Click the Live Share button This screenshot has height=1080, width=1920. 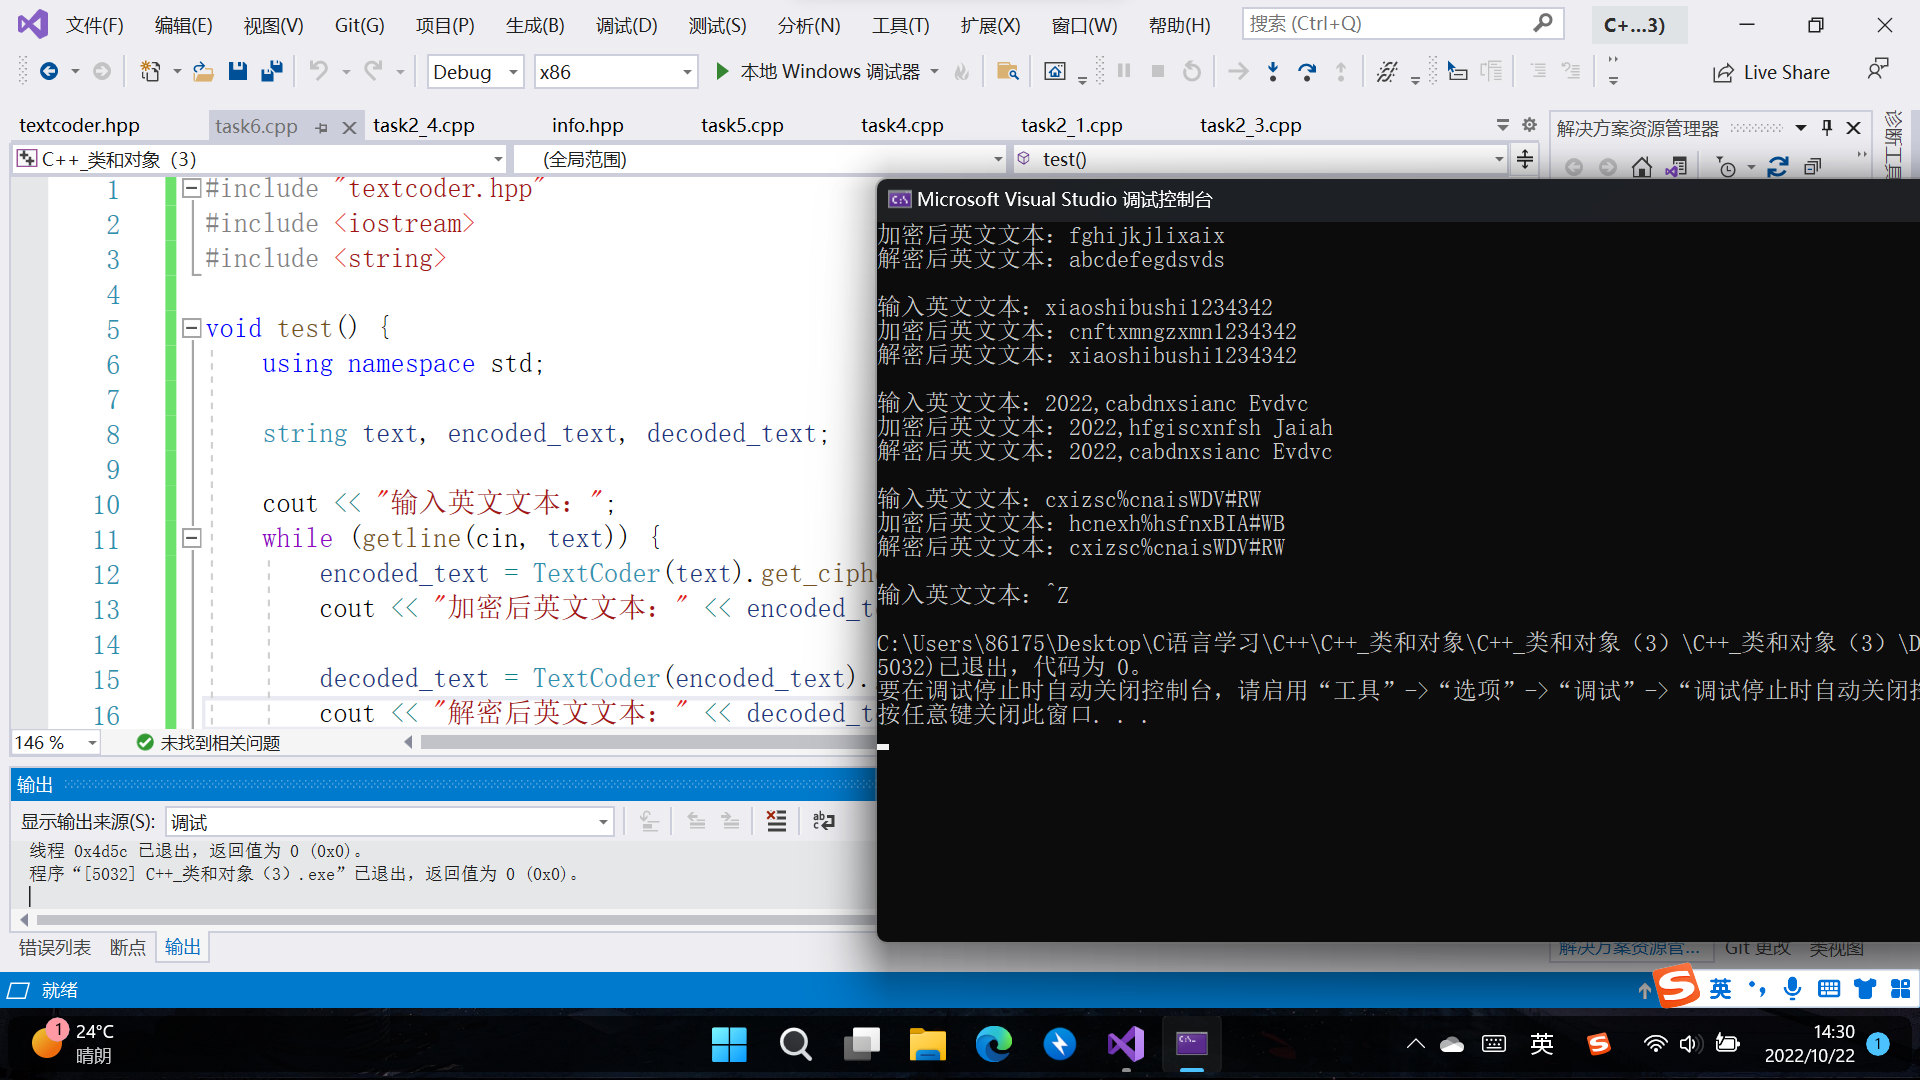pos(1771,72)
